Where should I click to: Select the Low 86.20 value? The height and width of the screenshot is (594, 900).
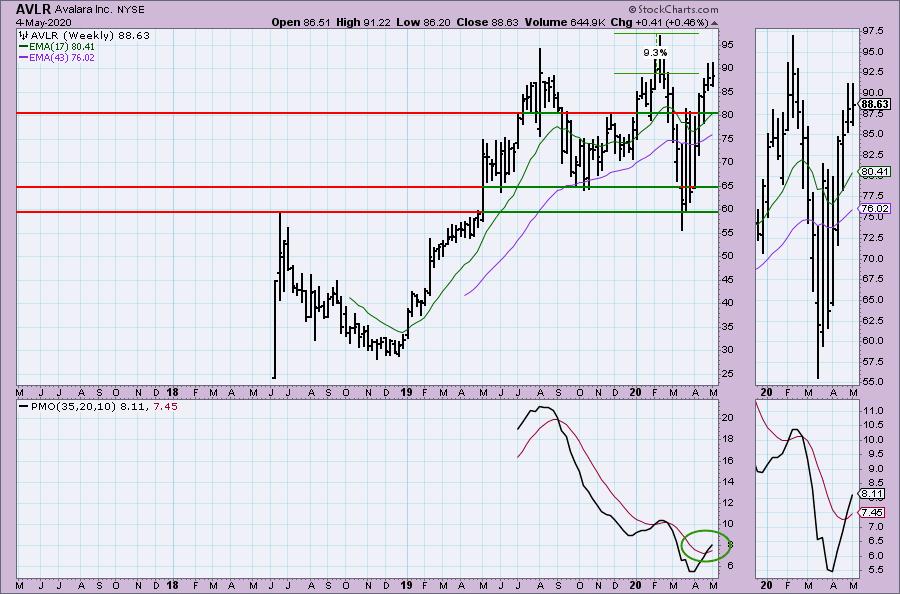tap(422, 22)
